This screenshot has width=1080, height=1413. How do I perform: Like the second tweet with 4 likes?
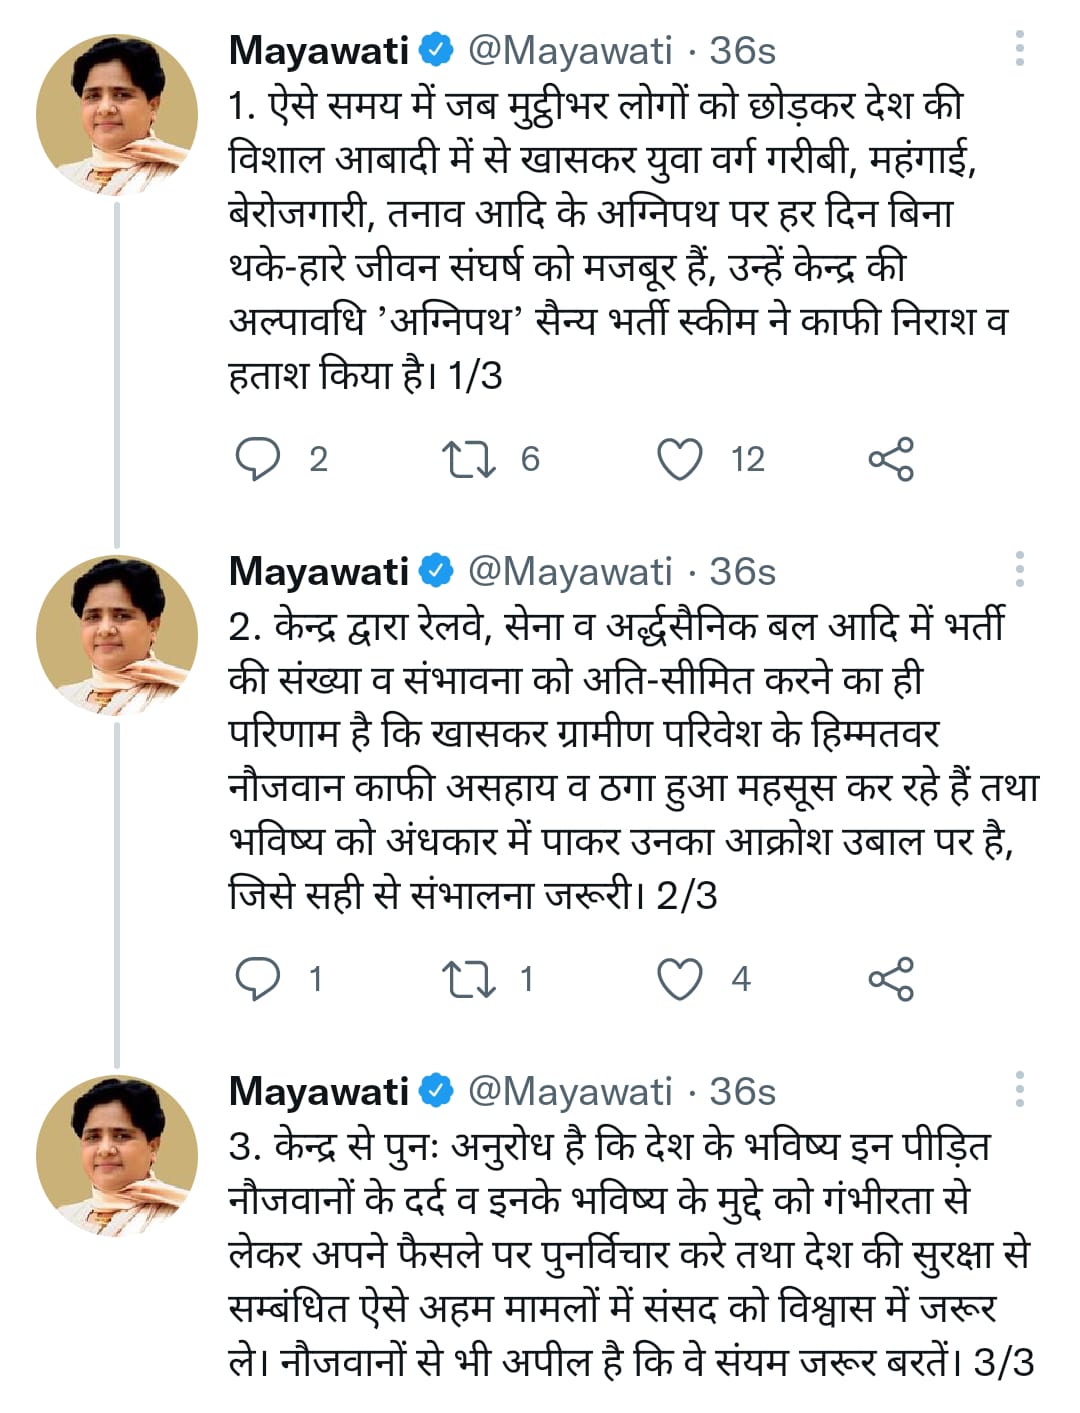(680, 979)
